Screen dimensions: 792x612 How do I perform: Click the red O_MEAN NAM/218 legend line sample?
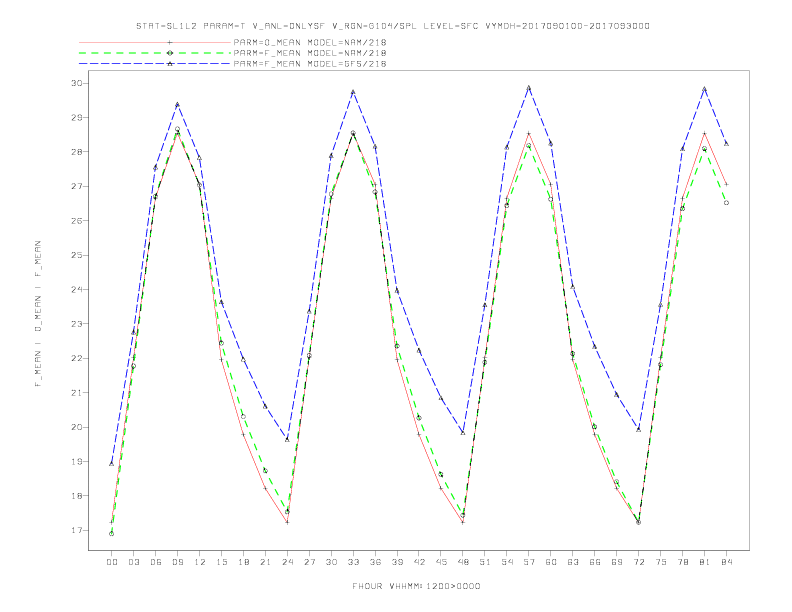(155, 42)
